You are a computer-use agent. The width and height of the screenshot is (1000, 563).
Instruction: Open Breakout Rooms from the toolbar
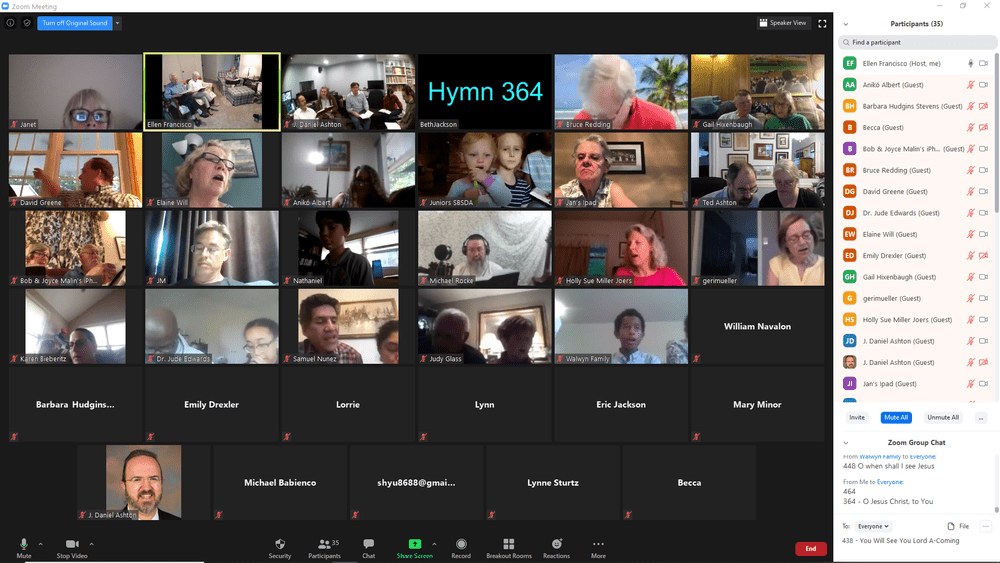pos(508,545)
